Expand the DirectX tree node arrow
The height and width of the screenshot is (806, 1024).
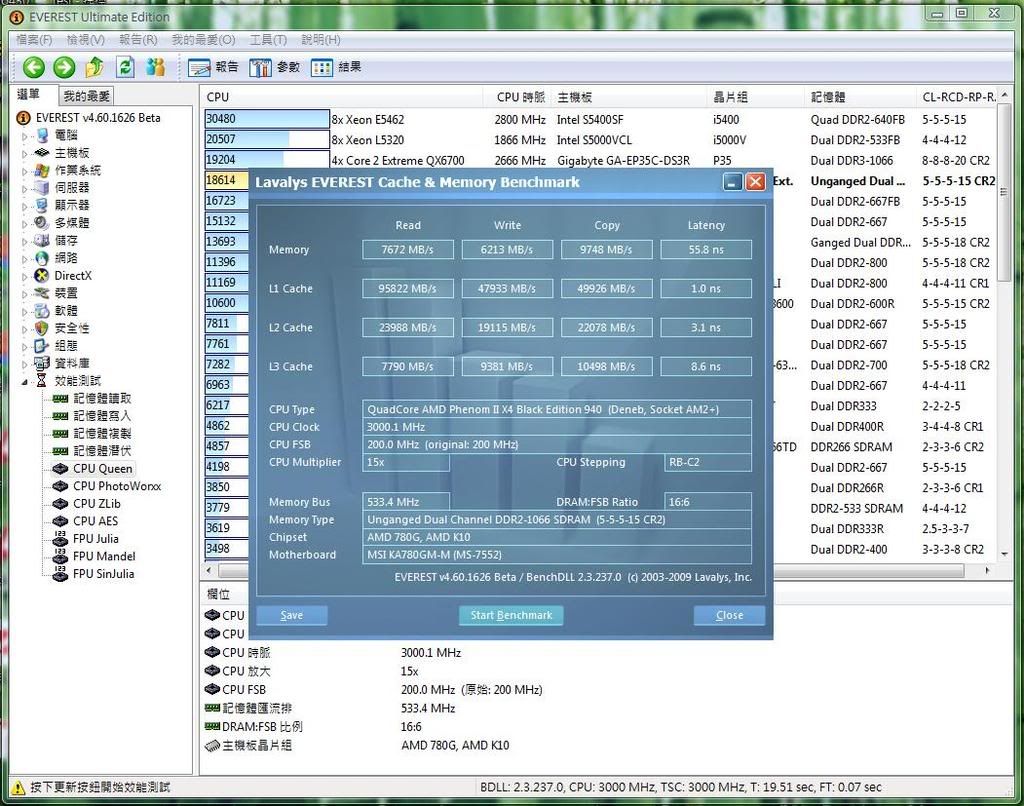click(x=25, y=277)
